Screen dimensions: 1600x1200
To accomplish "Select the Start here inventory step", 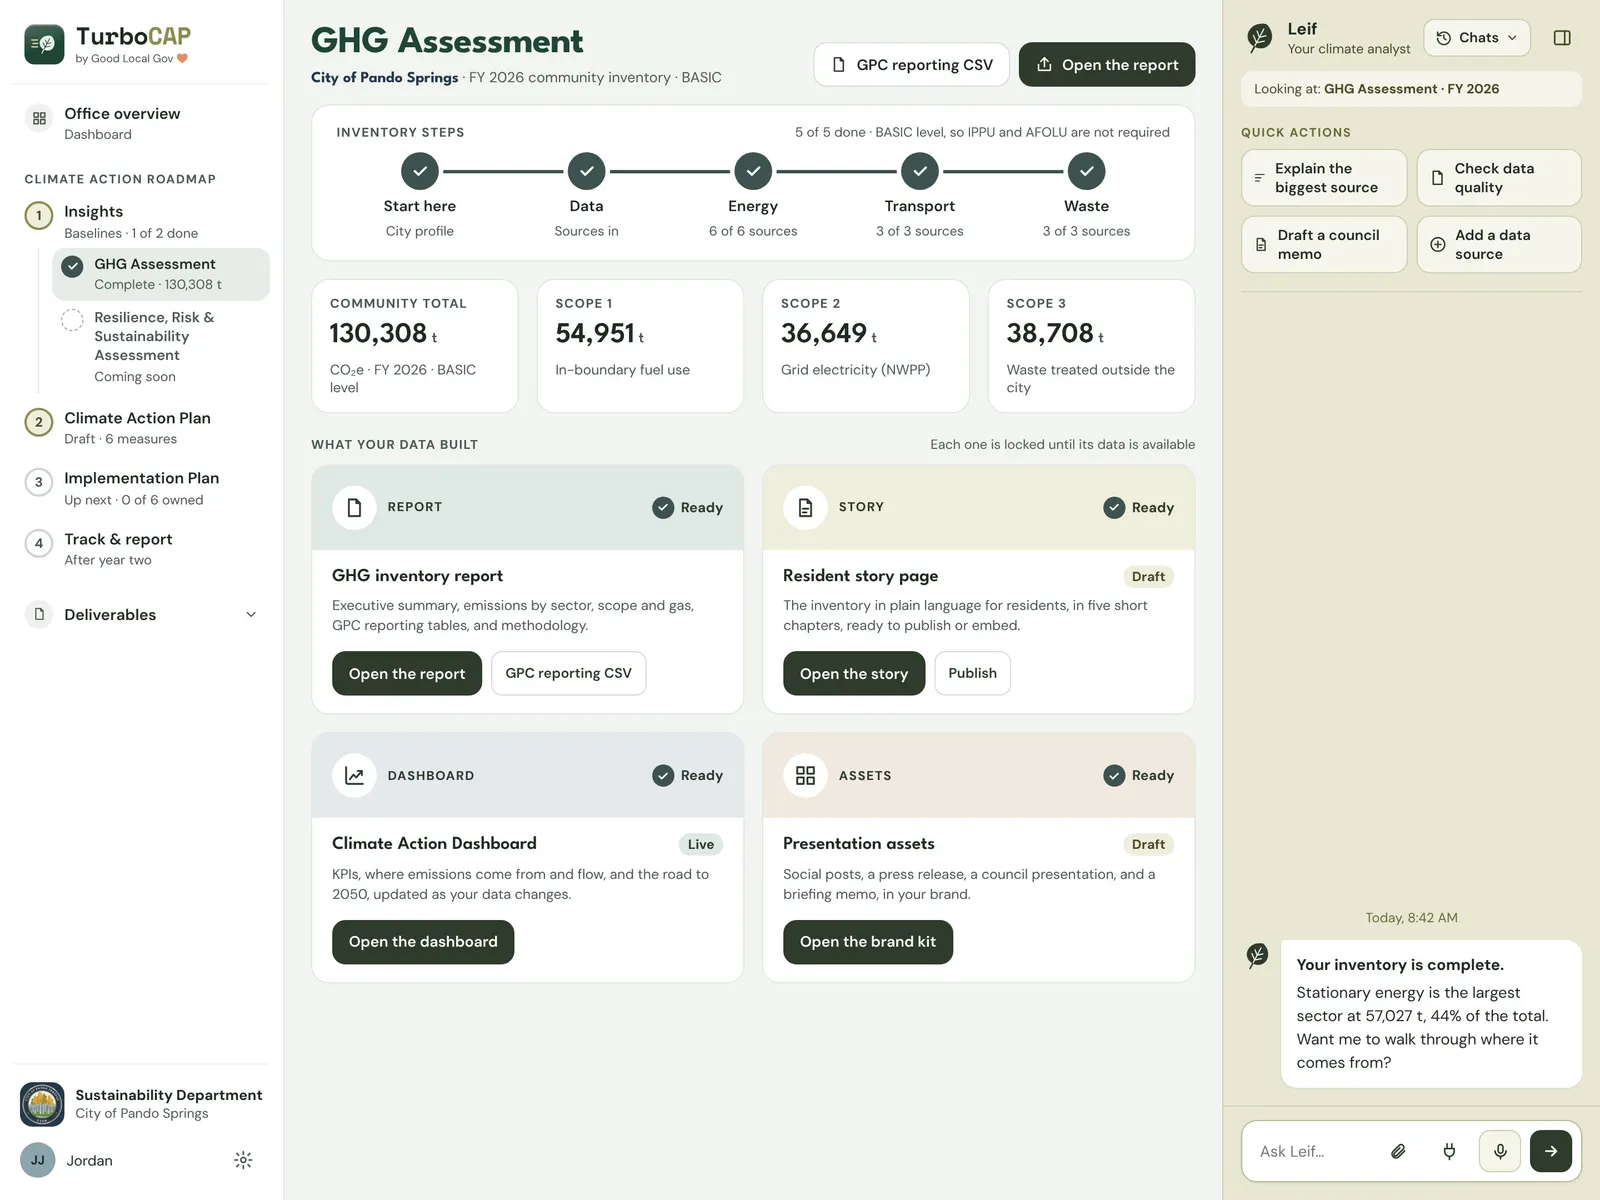I will click(420, 196).
